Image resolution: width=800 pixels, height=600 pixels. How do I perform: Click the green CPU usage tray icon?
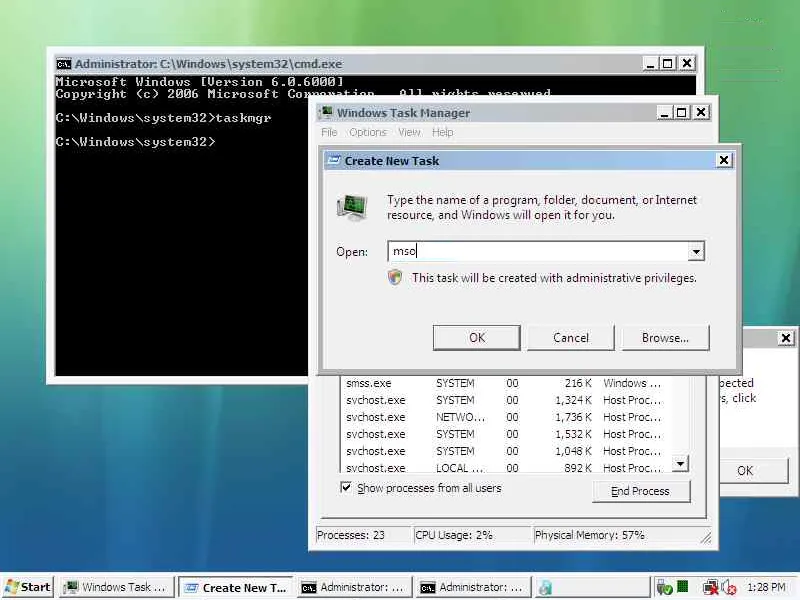point(682,586)
